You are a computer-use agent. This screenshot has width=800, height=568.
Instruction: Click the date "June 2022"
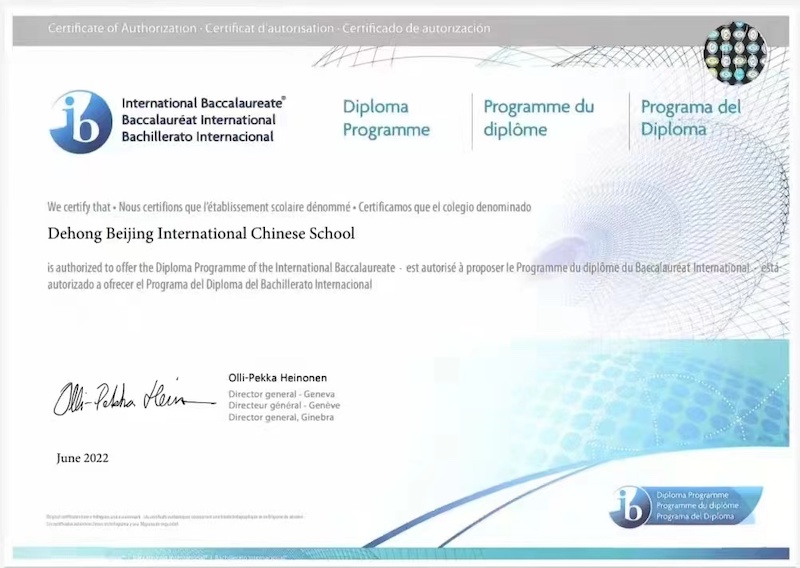(82, 458)
